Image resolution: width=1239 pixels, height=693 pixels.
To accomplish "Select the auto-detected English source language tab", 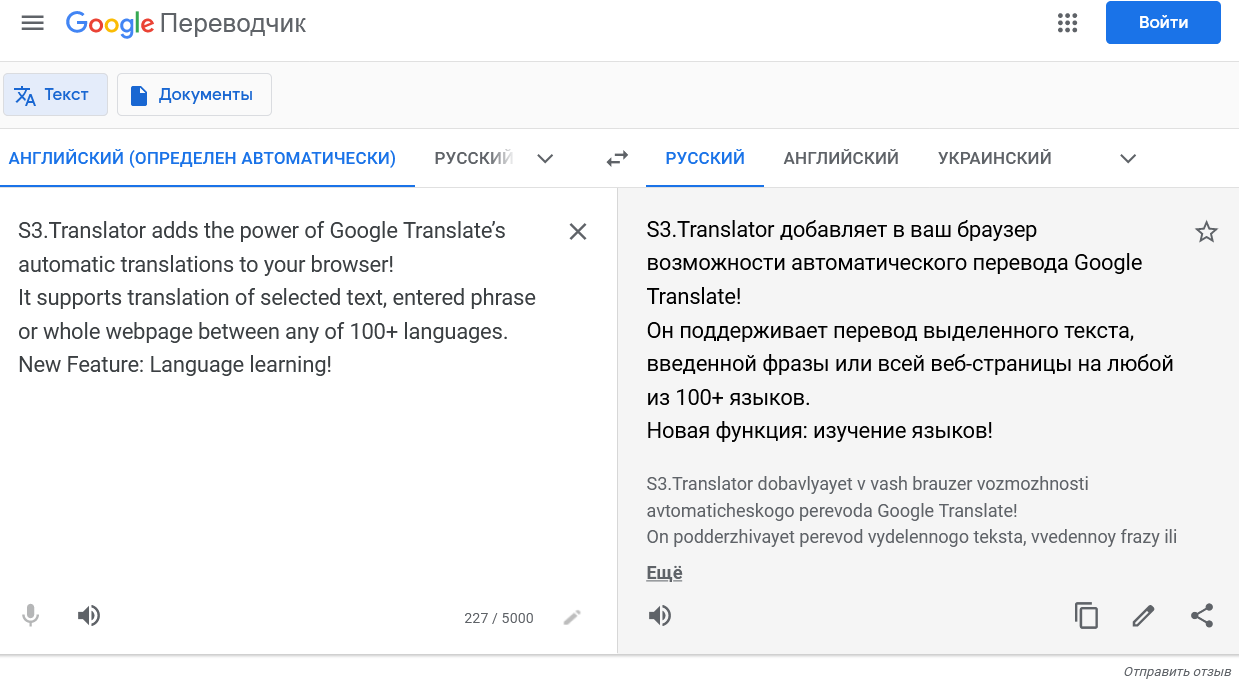I will 202,158.
